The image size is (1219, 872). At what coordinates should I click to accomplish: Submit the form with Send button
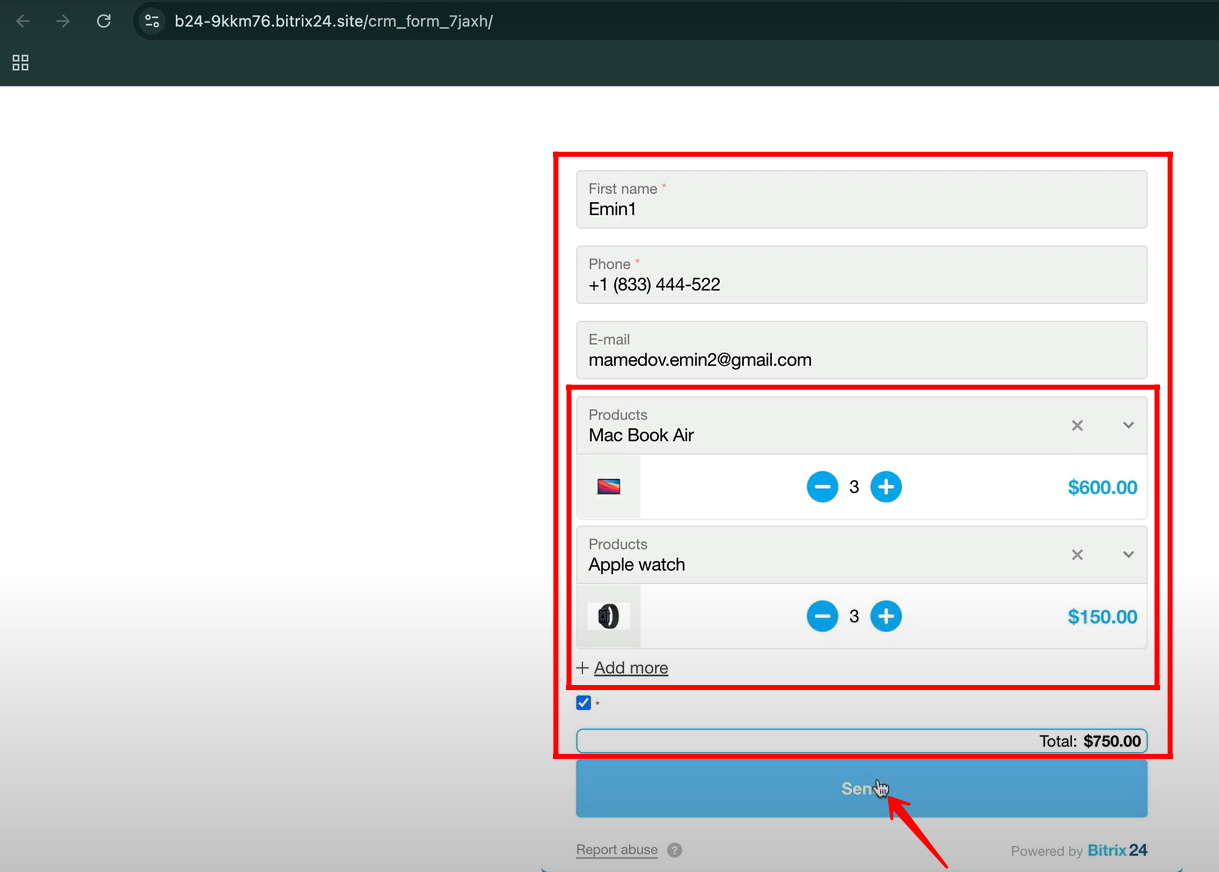tap(861, 789)
